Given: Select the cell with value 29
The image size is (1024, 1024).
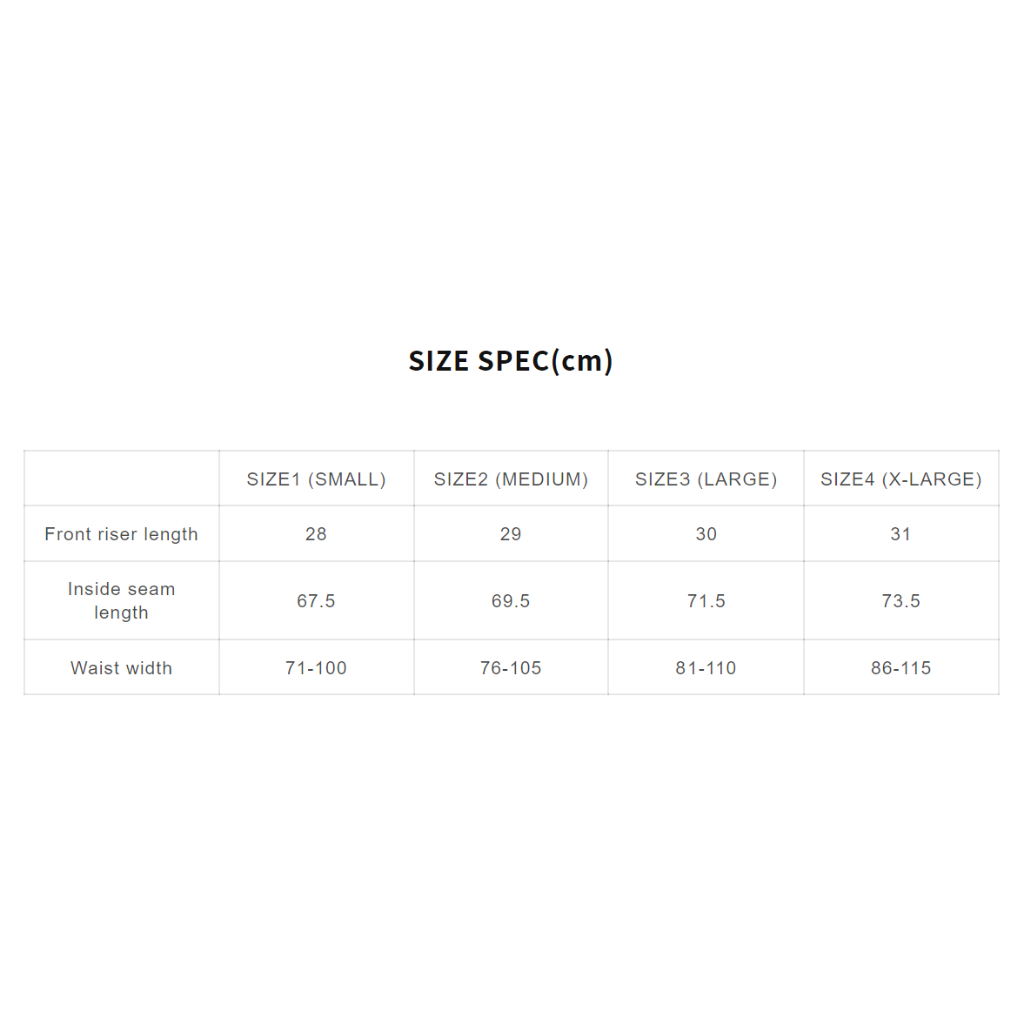Looking at the screenshot, I should pos(511,534).
